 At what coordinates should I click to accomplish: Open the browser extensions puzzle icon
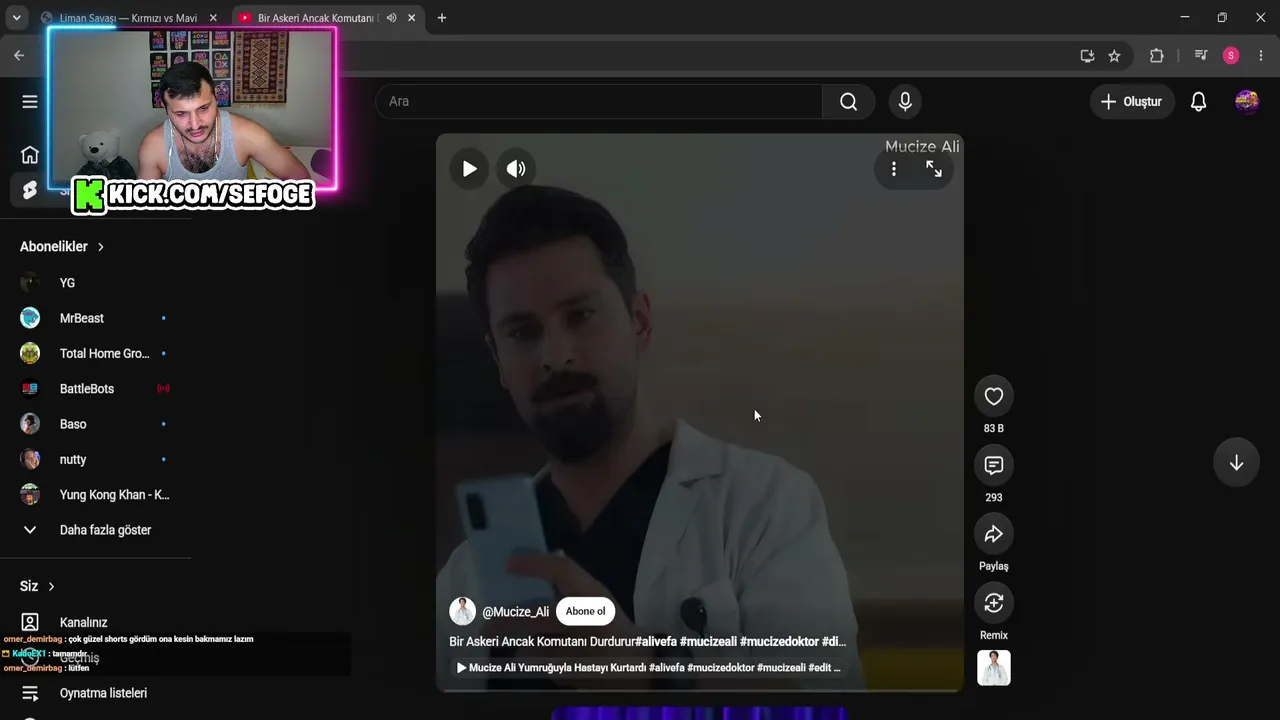[1157, 56]
